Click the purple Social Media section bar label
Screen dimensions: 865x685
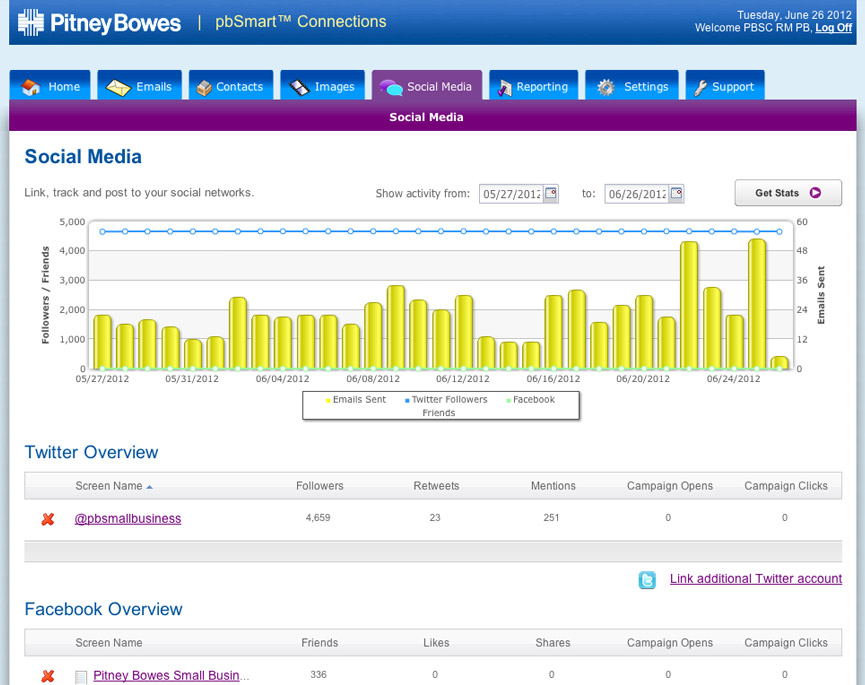426,117
